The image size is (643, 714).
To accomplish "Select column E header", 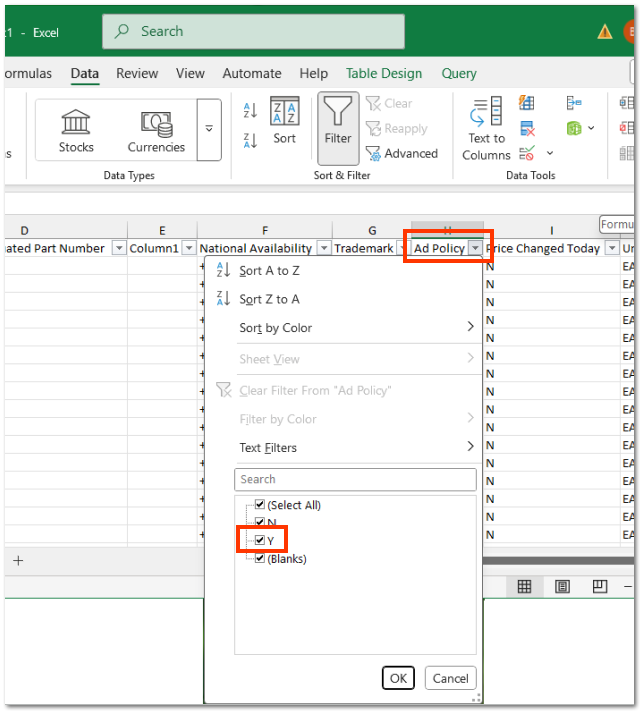I will click(162, 230).
